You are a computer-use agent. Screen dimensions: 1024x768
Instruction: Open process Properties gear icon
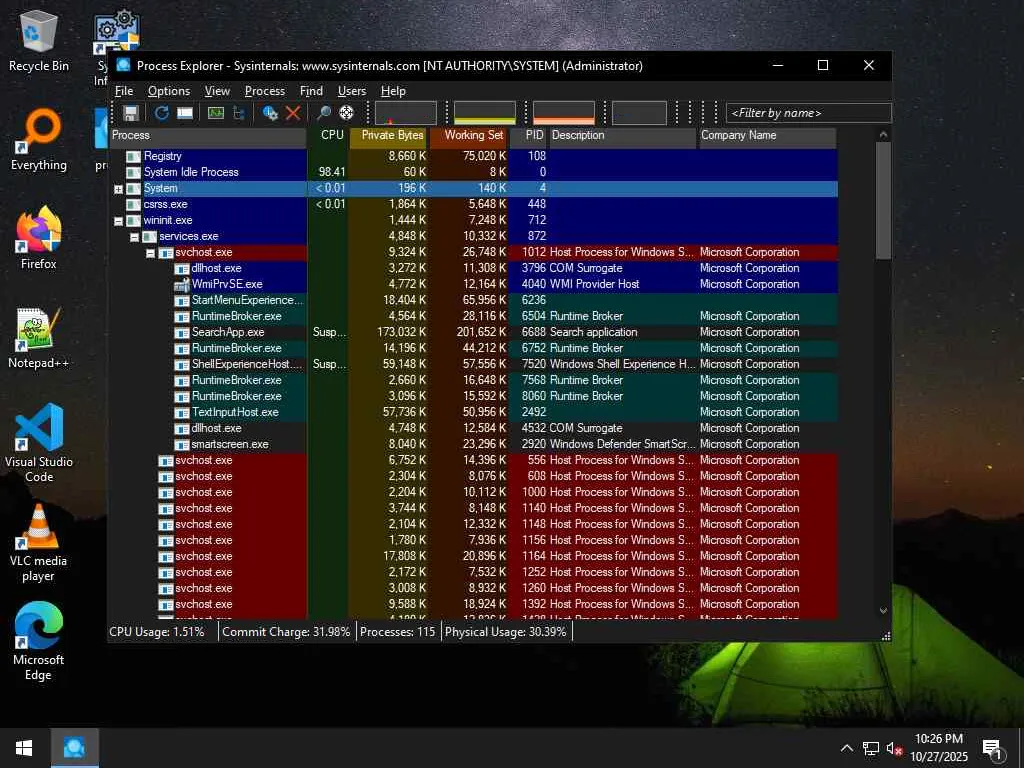tap(270, 113)
